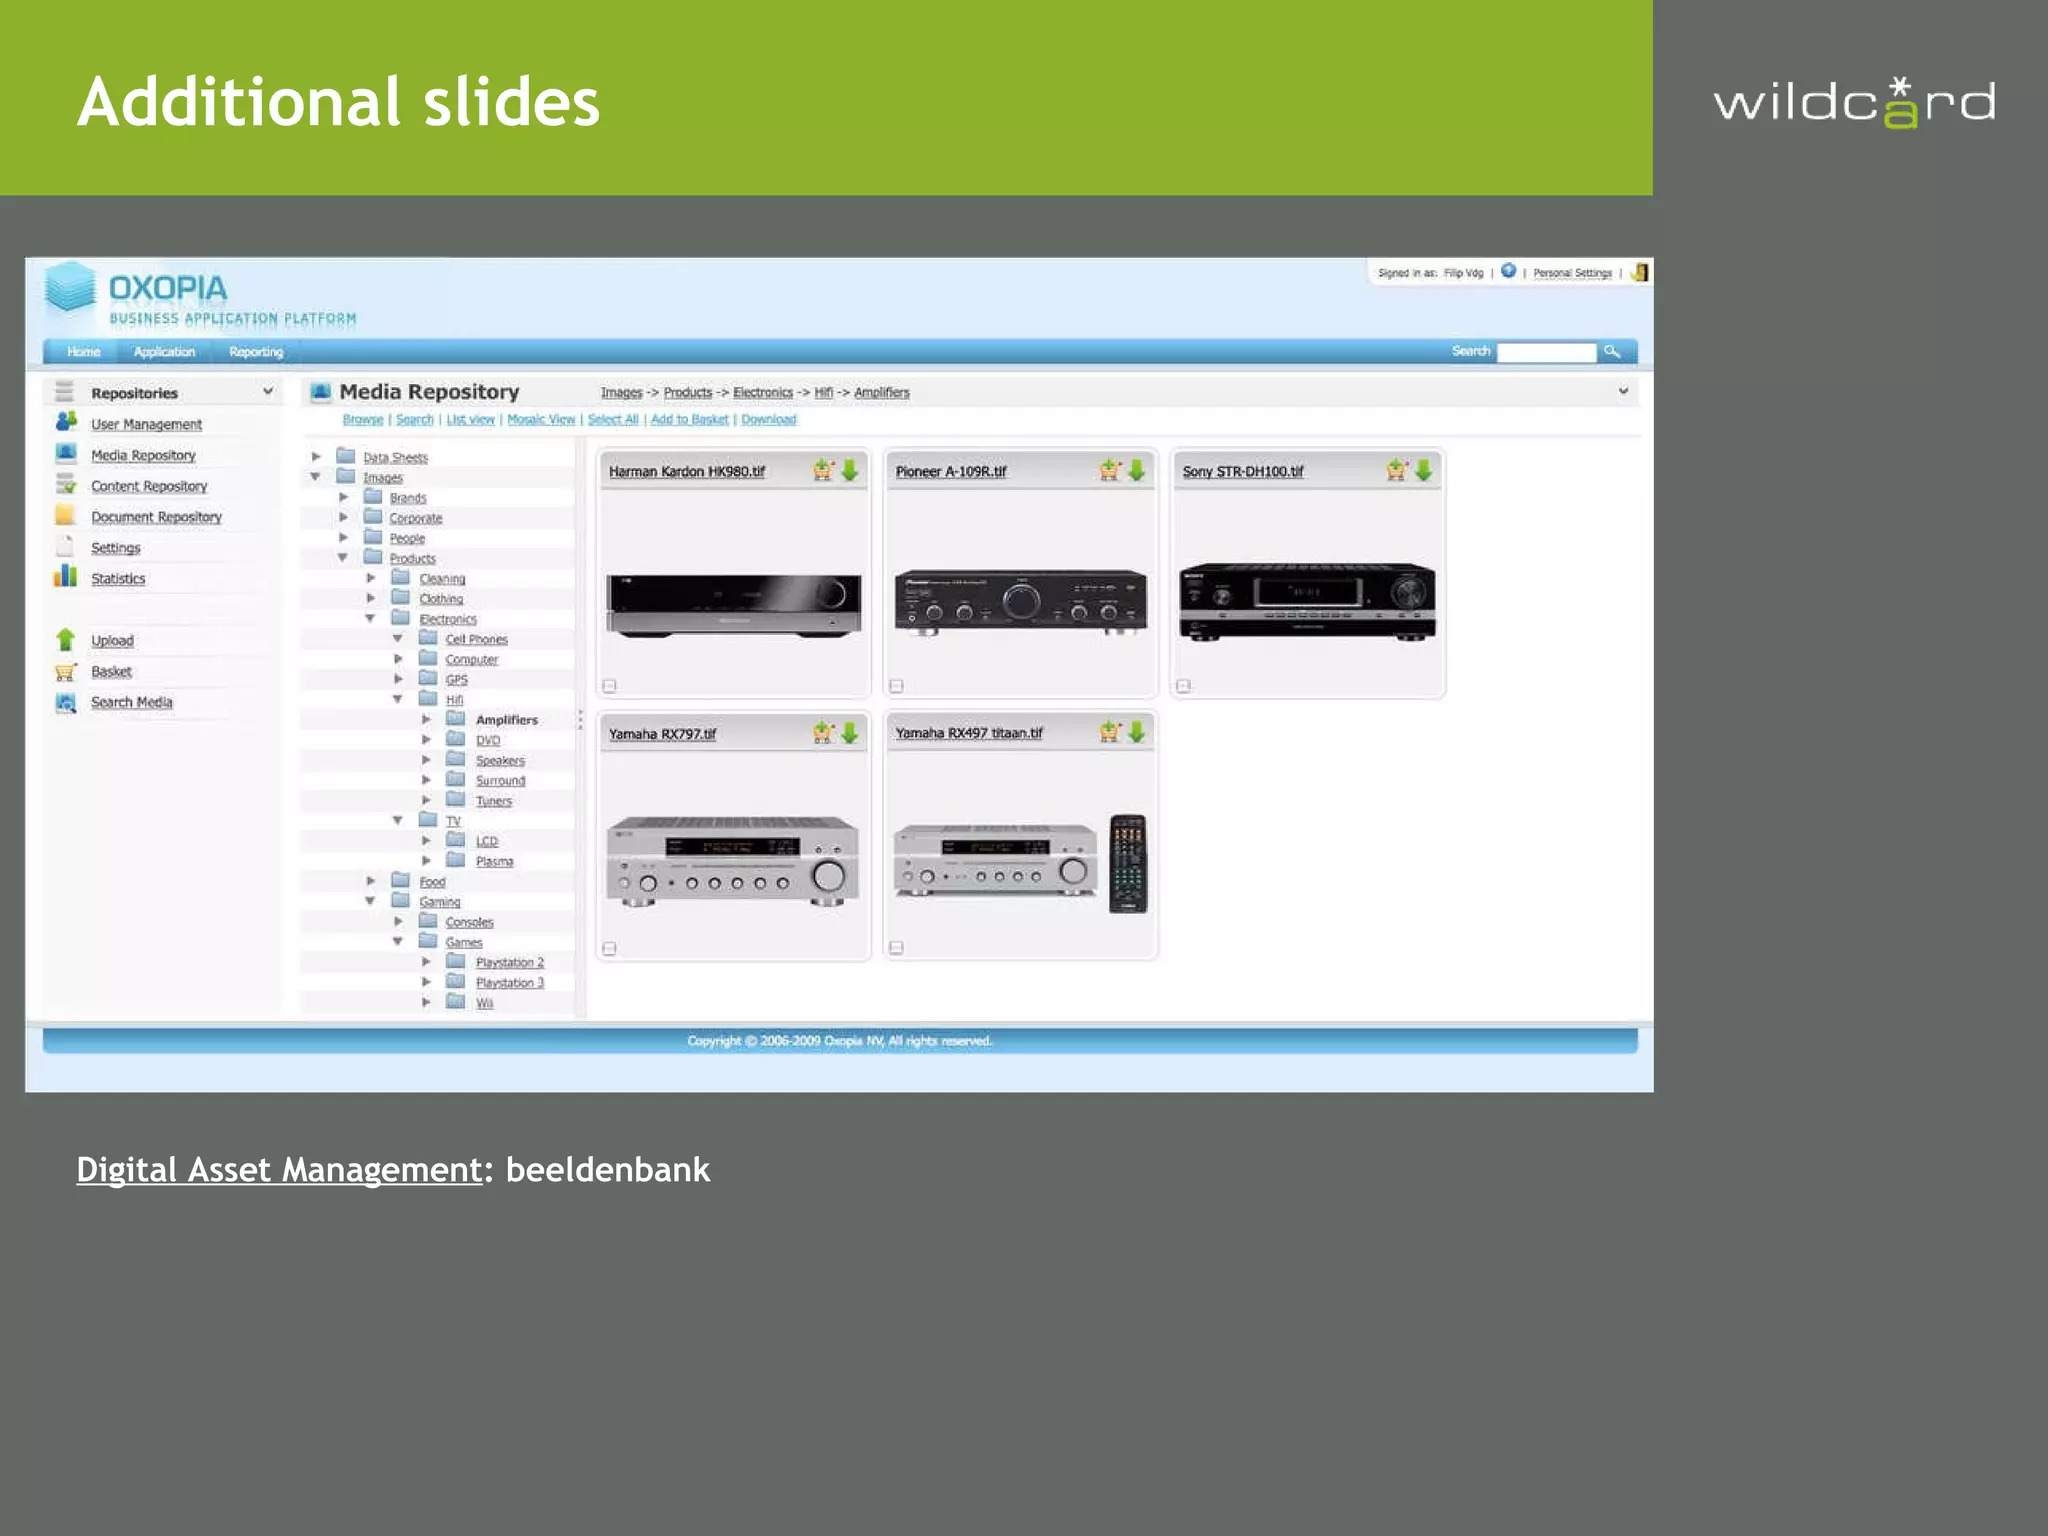
Task: Click the Download link in toolbar
Action: click(769, 419)
